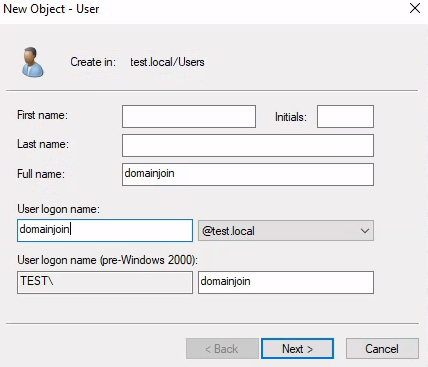Click the "User logon name (pre-Windows 2000):" label
This screenshot has width=428, height=367.
(107, 260)
